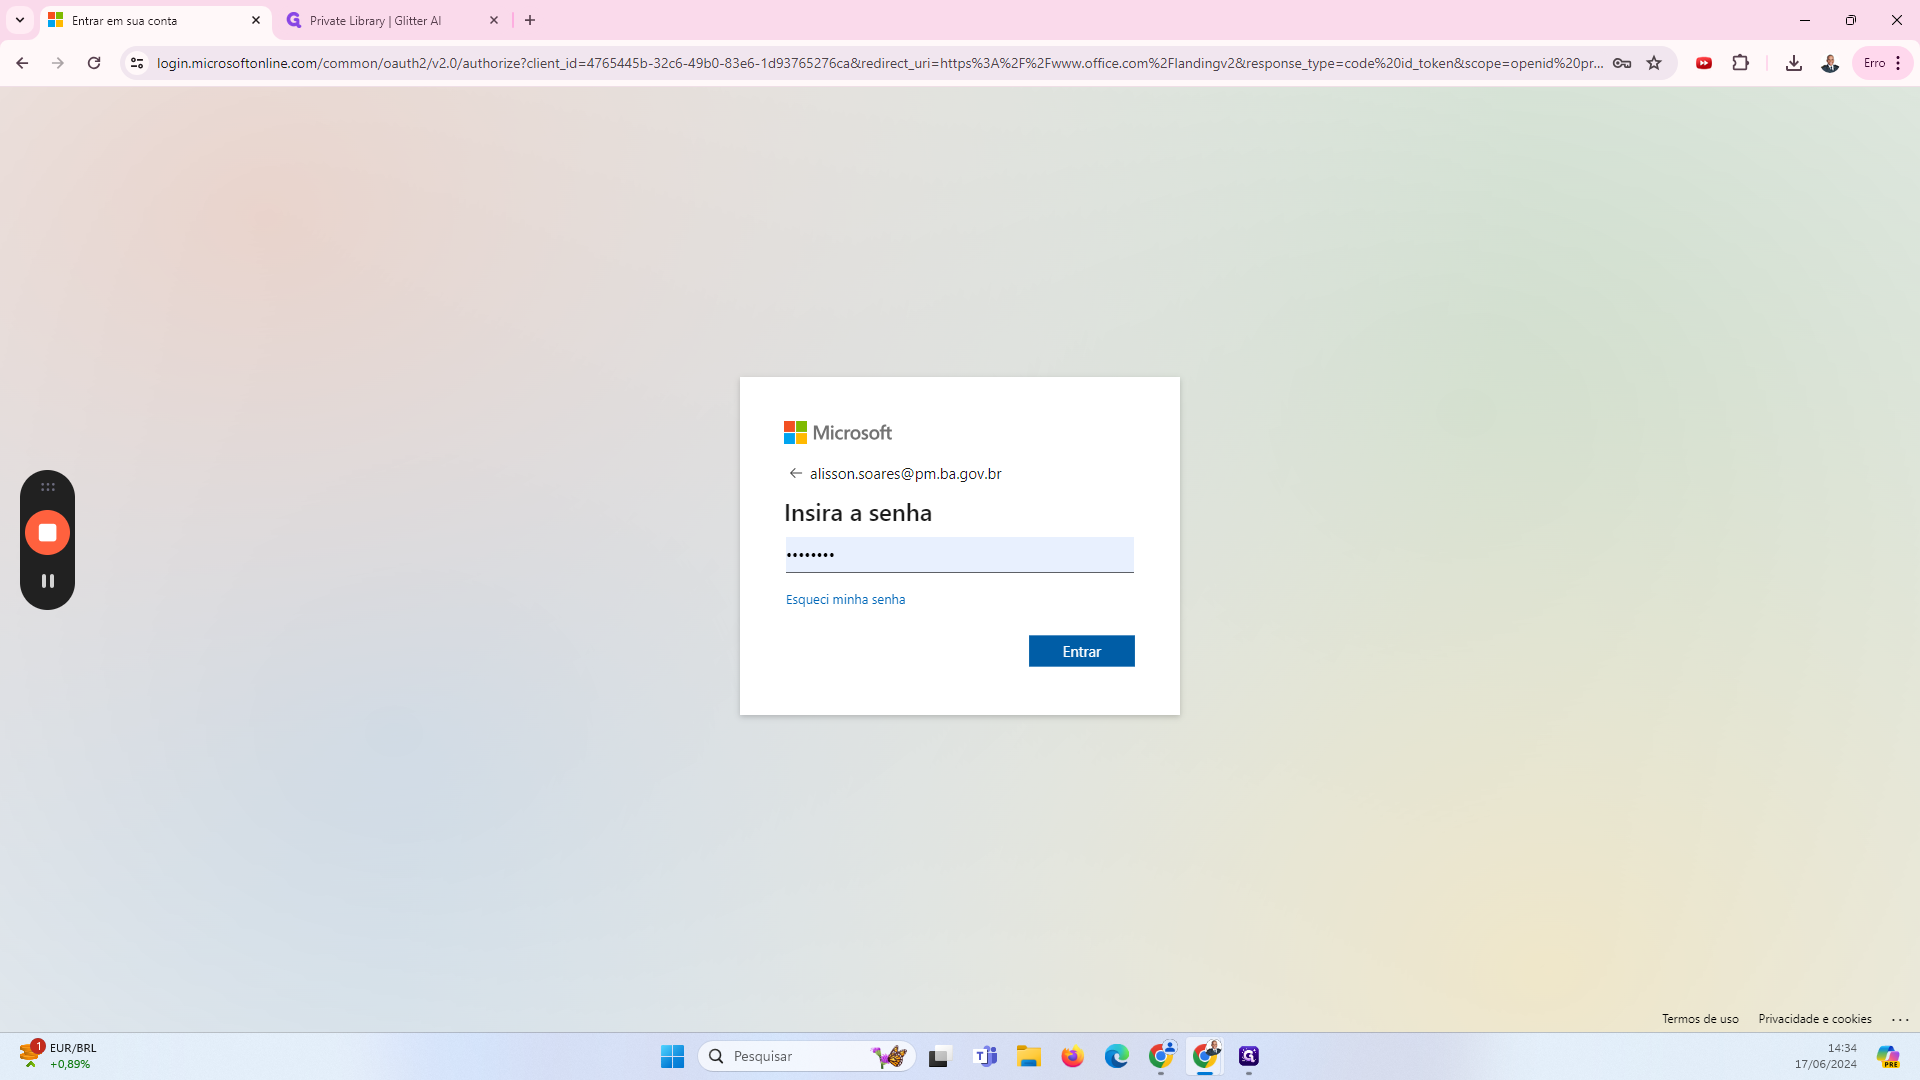This screenshot has height=1080, width=1920.
Task: Open Microsoft Teams from the taskbar
Action: point(985,1056)
